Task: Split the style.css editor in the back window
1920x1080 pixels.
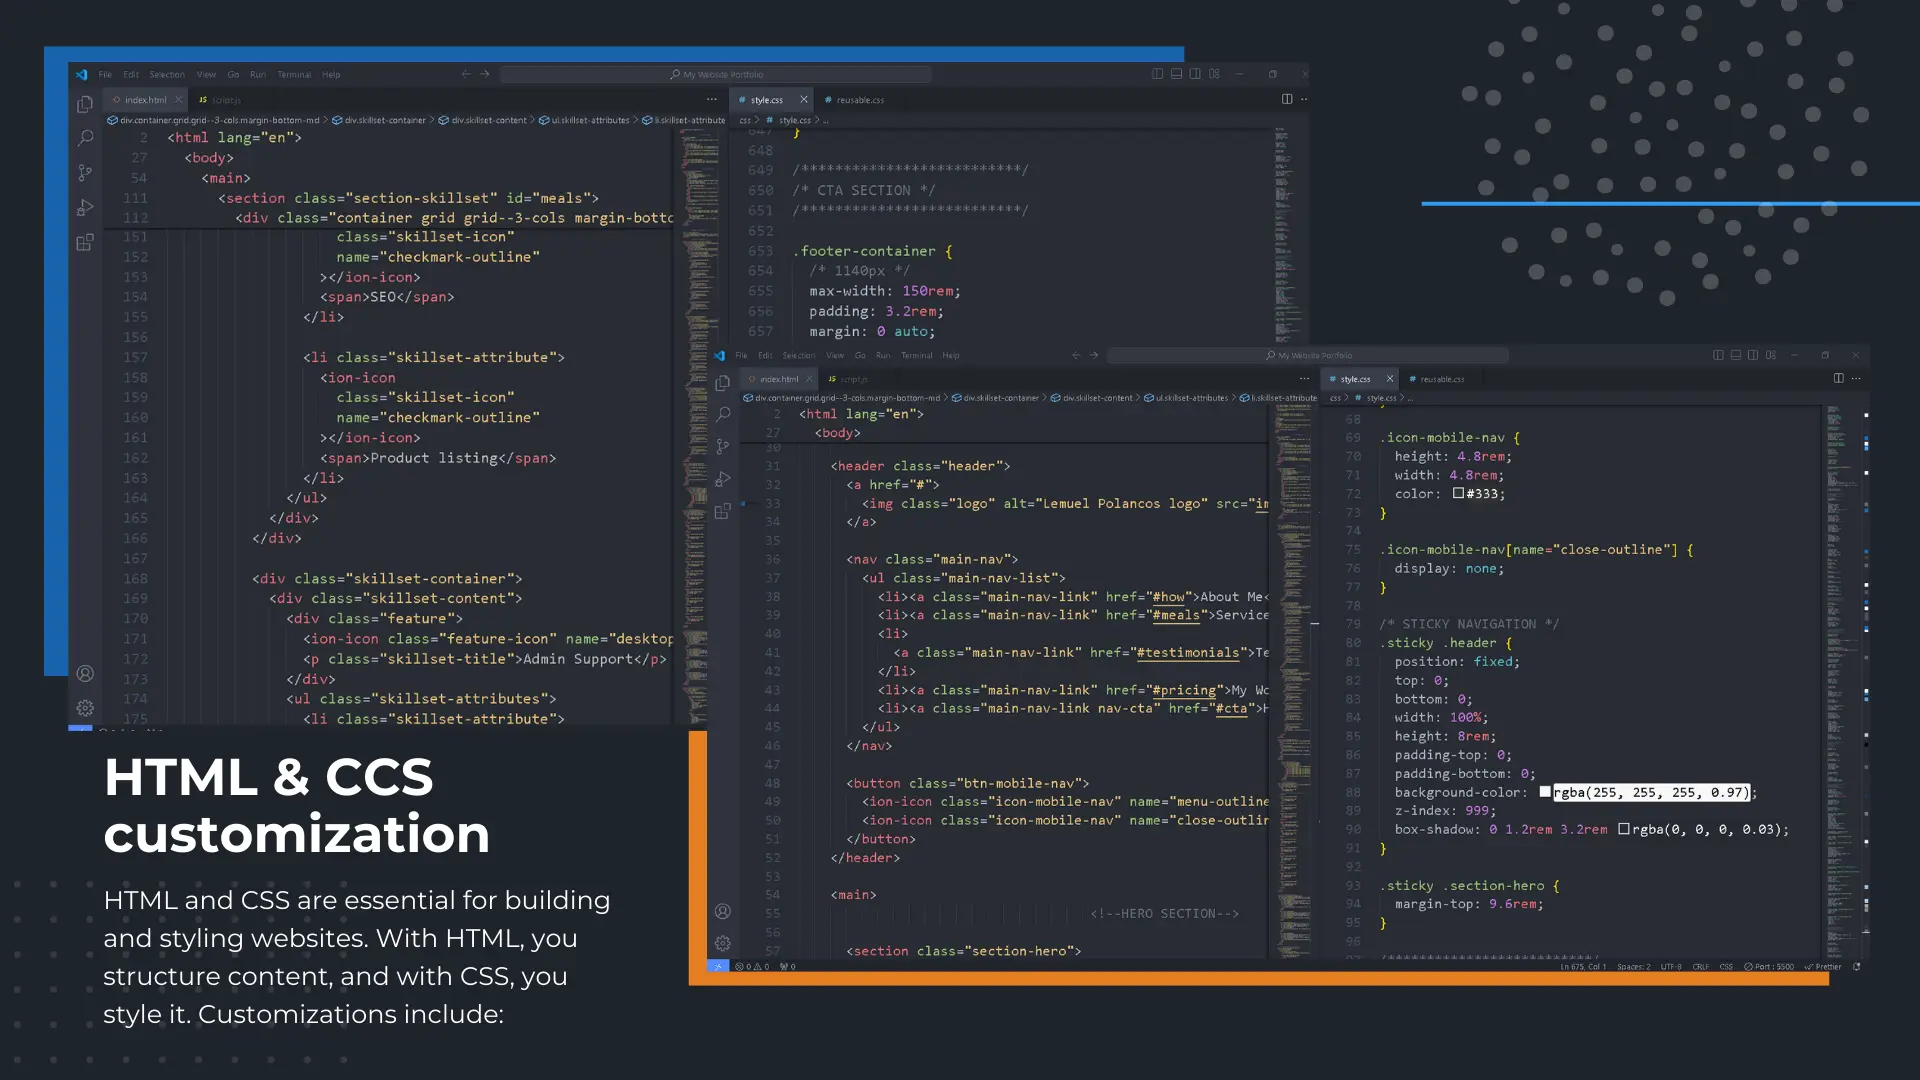Action: [1287, 99]
